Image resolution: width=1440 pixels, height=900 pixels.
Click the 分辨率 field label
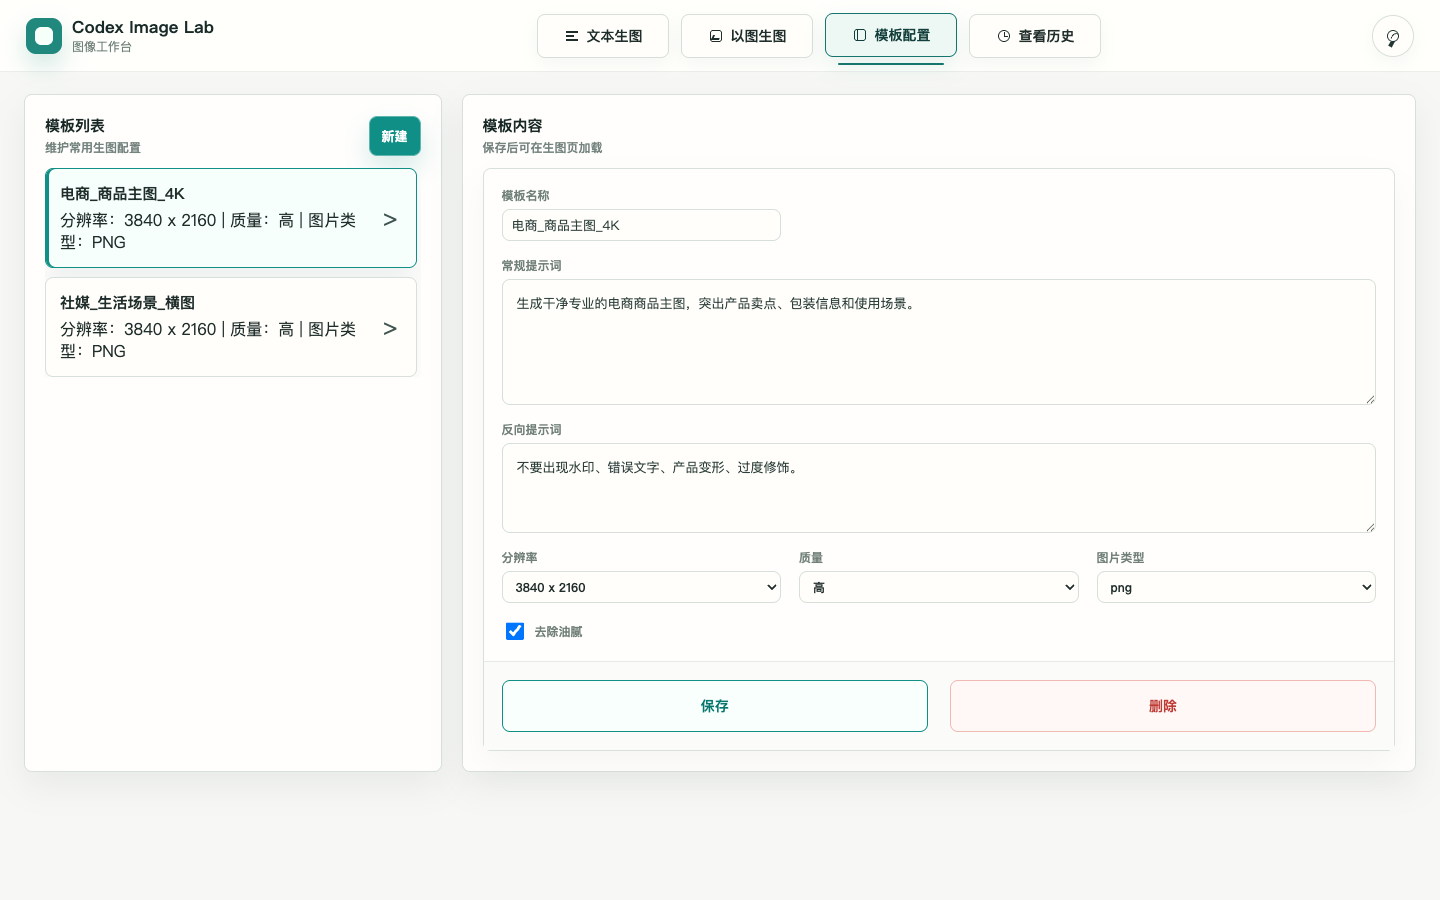coord(520,558)
